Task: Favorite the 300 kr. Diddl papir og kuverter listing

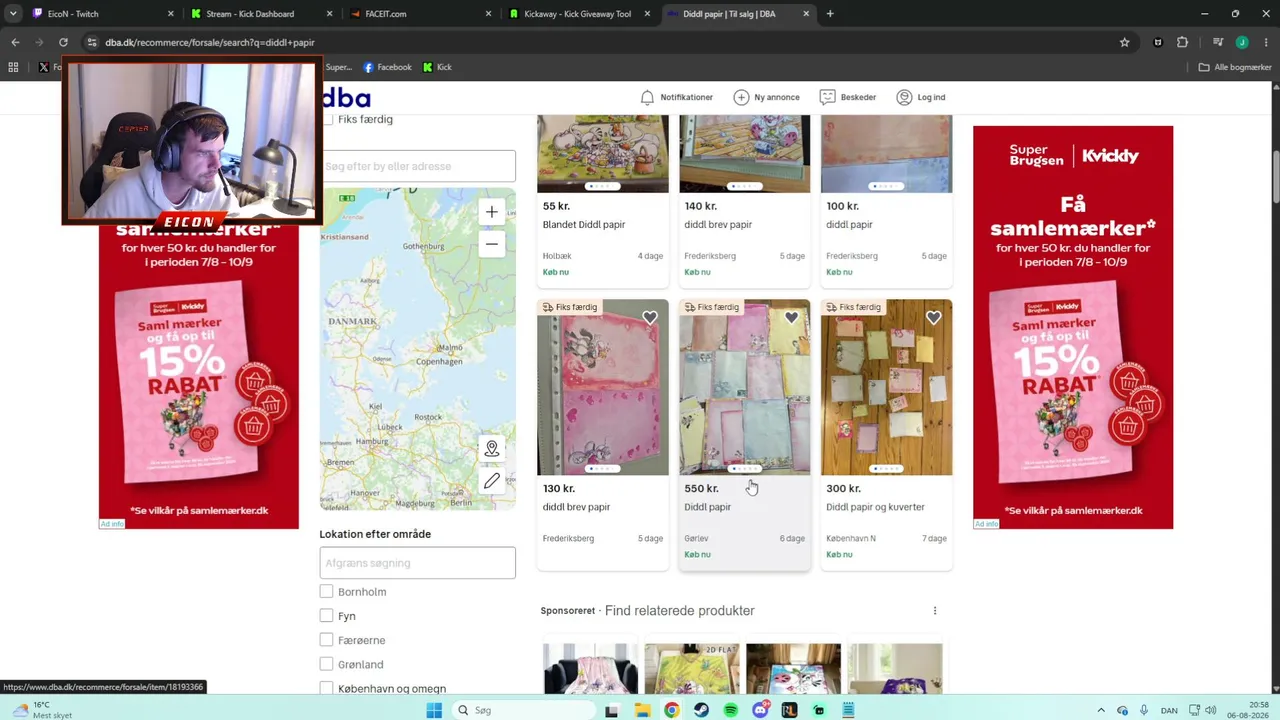Action: tap(933, 318)
